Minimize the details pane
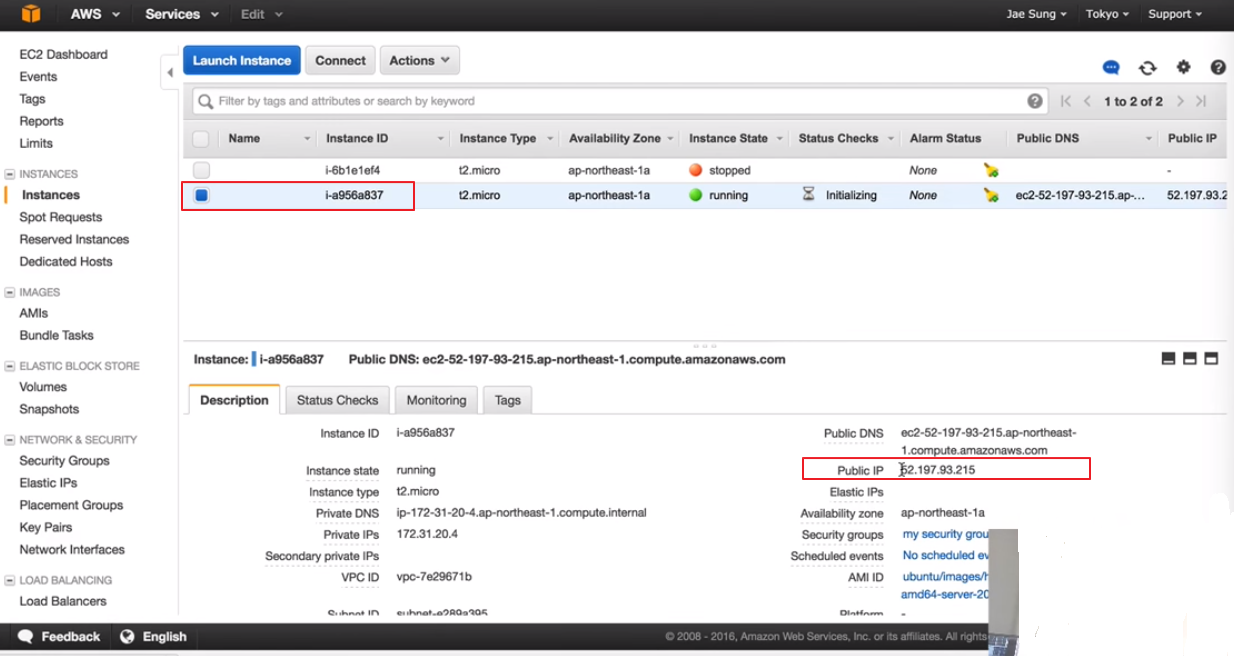The image size is (1234, 656). [1168, 359]
